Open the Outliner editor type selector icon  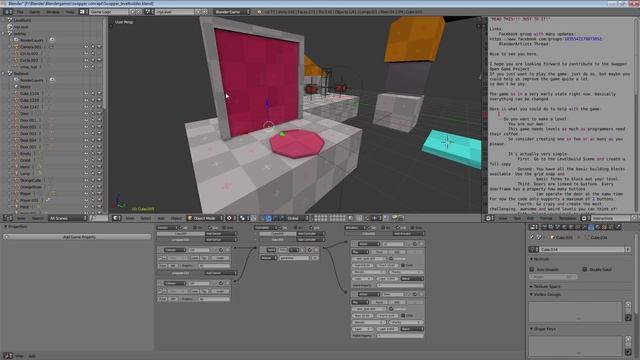tap(7, 218)
